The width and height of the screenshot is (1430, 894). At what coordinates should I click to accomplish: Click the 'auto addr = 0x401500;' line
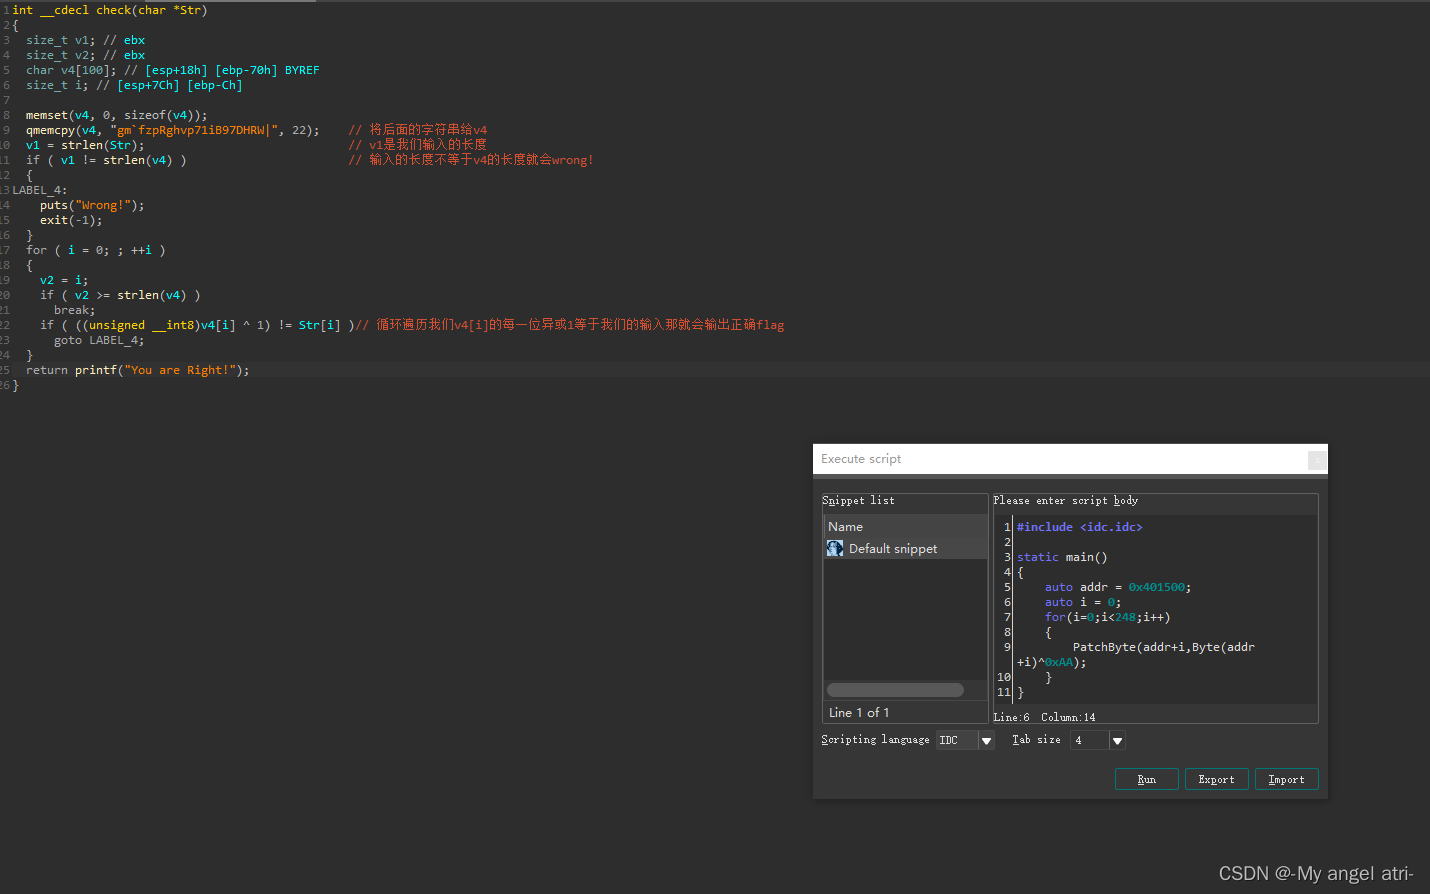[1118, 587]
